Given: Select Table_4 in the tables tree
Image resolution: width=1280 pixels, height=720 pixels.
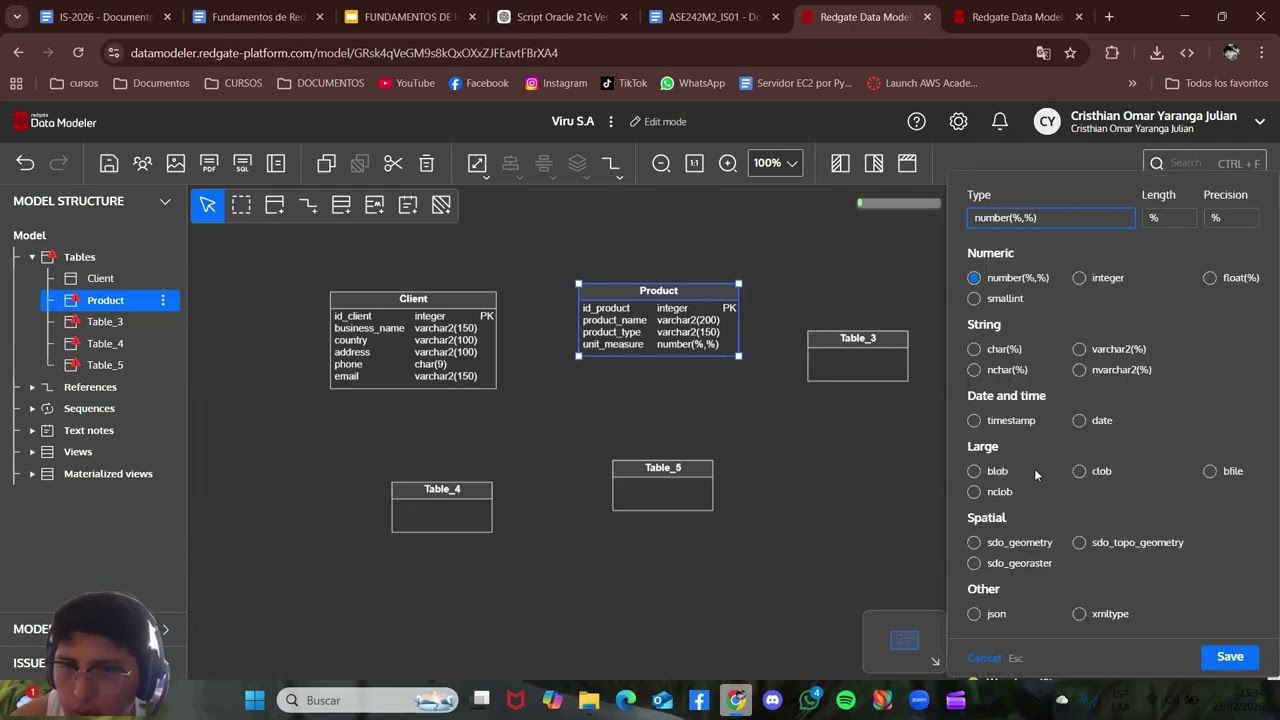Looking at the screenshot, I should pyautogui.click(x=105, y=344).
